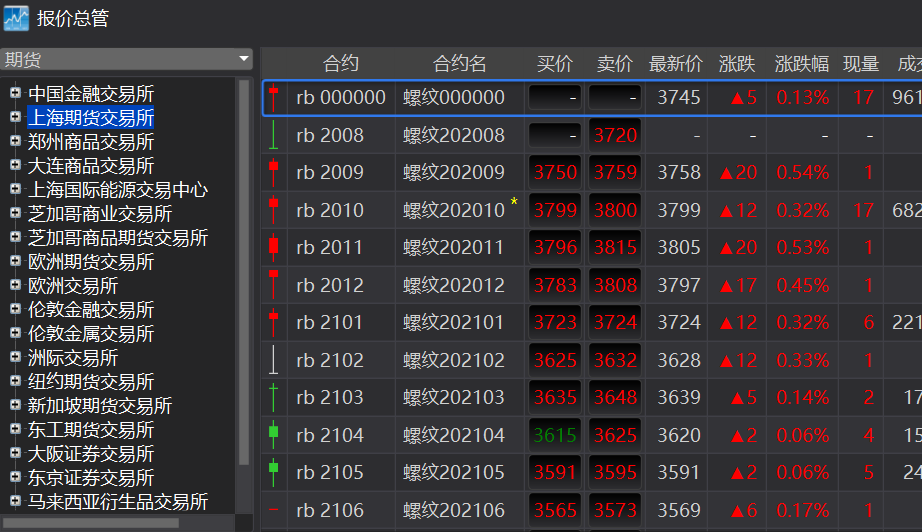Screen dimensions: 922x532
Task: Click candlestick icon for rb 2102
Action: pyautogui.click(x=273, y=360)
